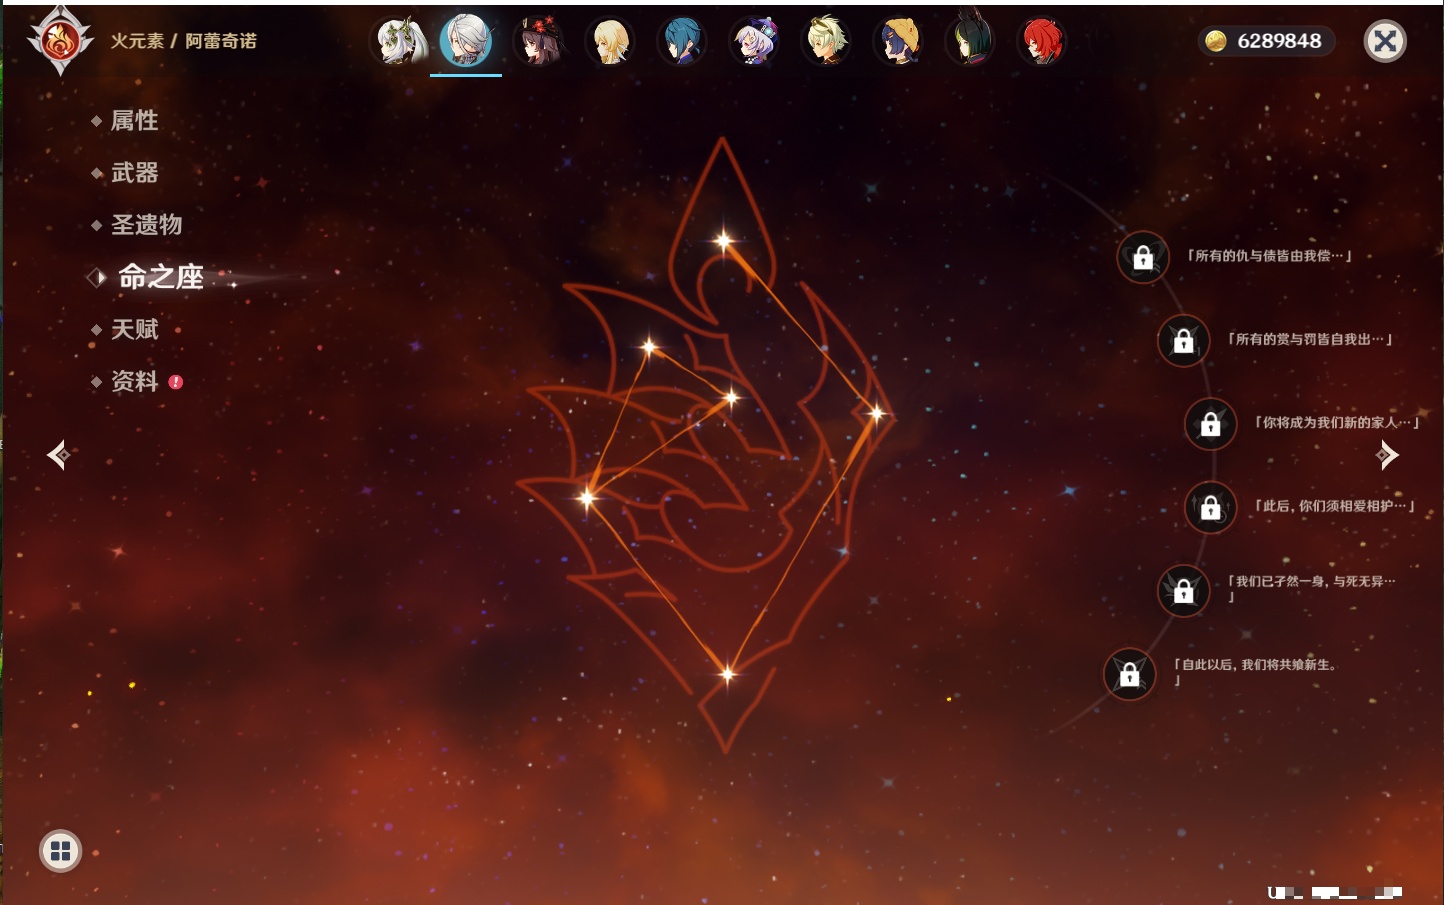Open the 武器 weapon tab
This screenshot has height=905, width=1444.
[x=134, y=173]
